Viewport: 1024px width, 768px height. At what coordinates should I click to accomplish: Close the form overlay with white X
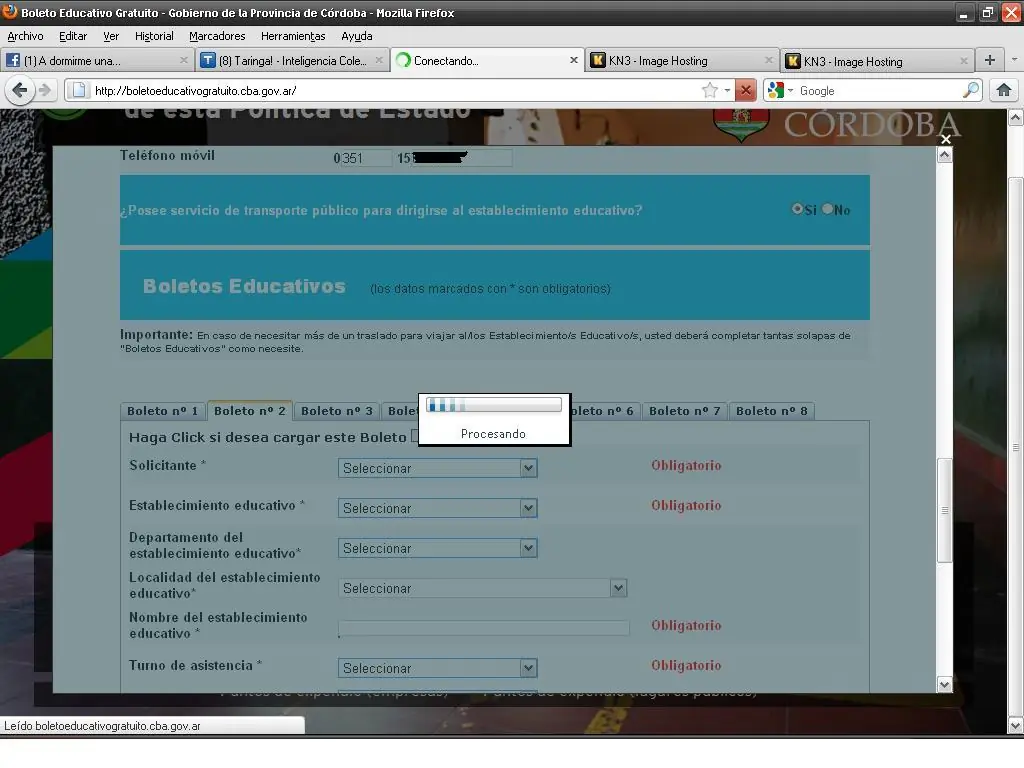[x=945, y=139]
